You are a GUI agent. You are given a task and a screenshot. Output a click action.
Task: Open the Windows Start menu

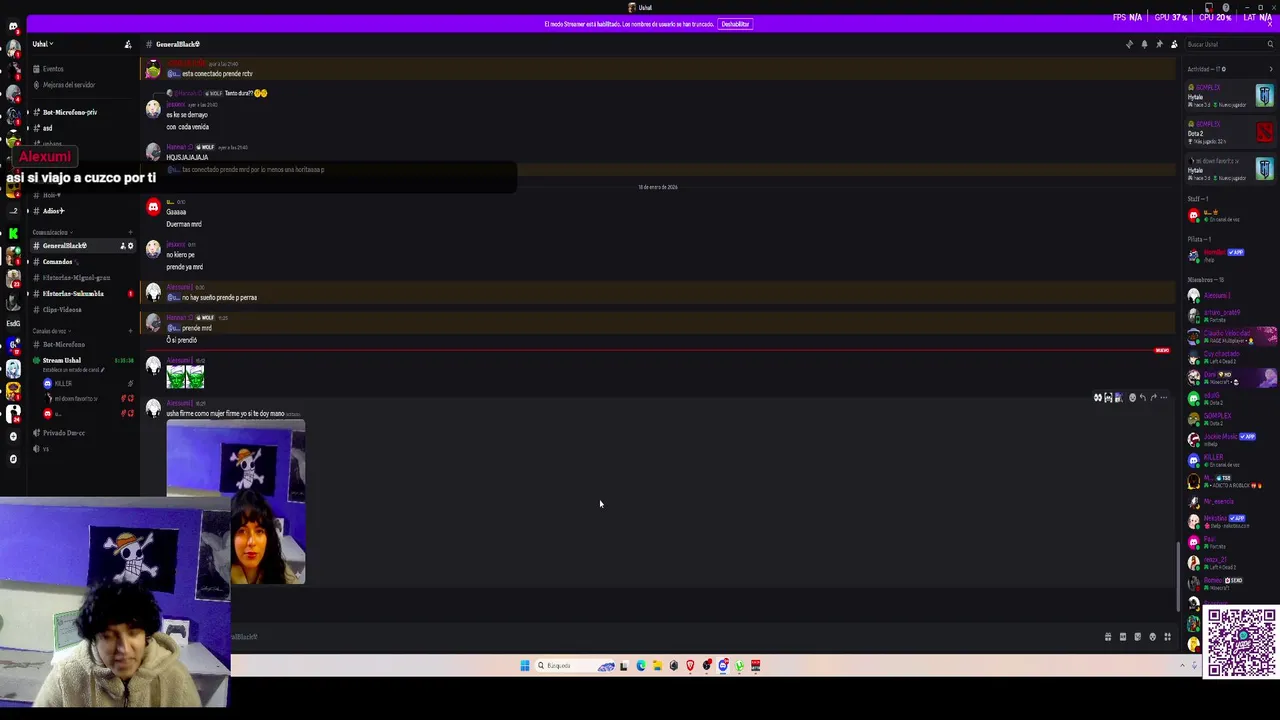click(525, 666)
